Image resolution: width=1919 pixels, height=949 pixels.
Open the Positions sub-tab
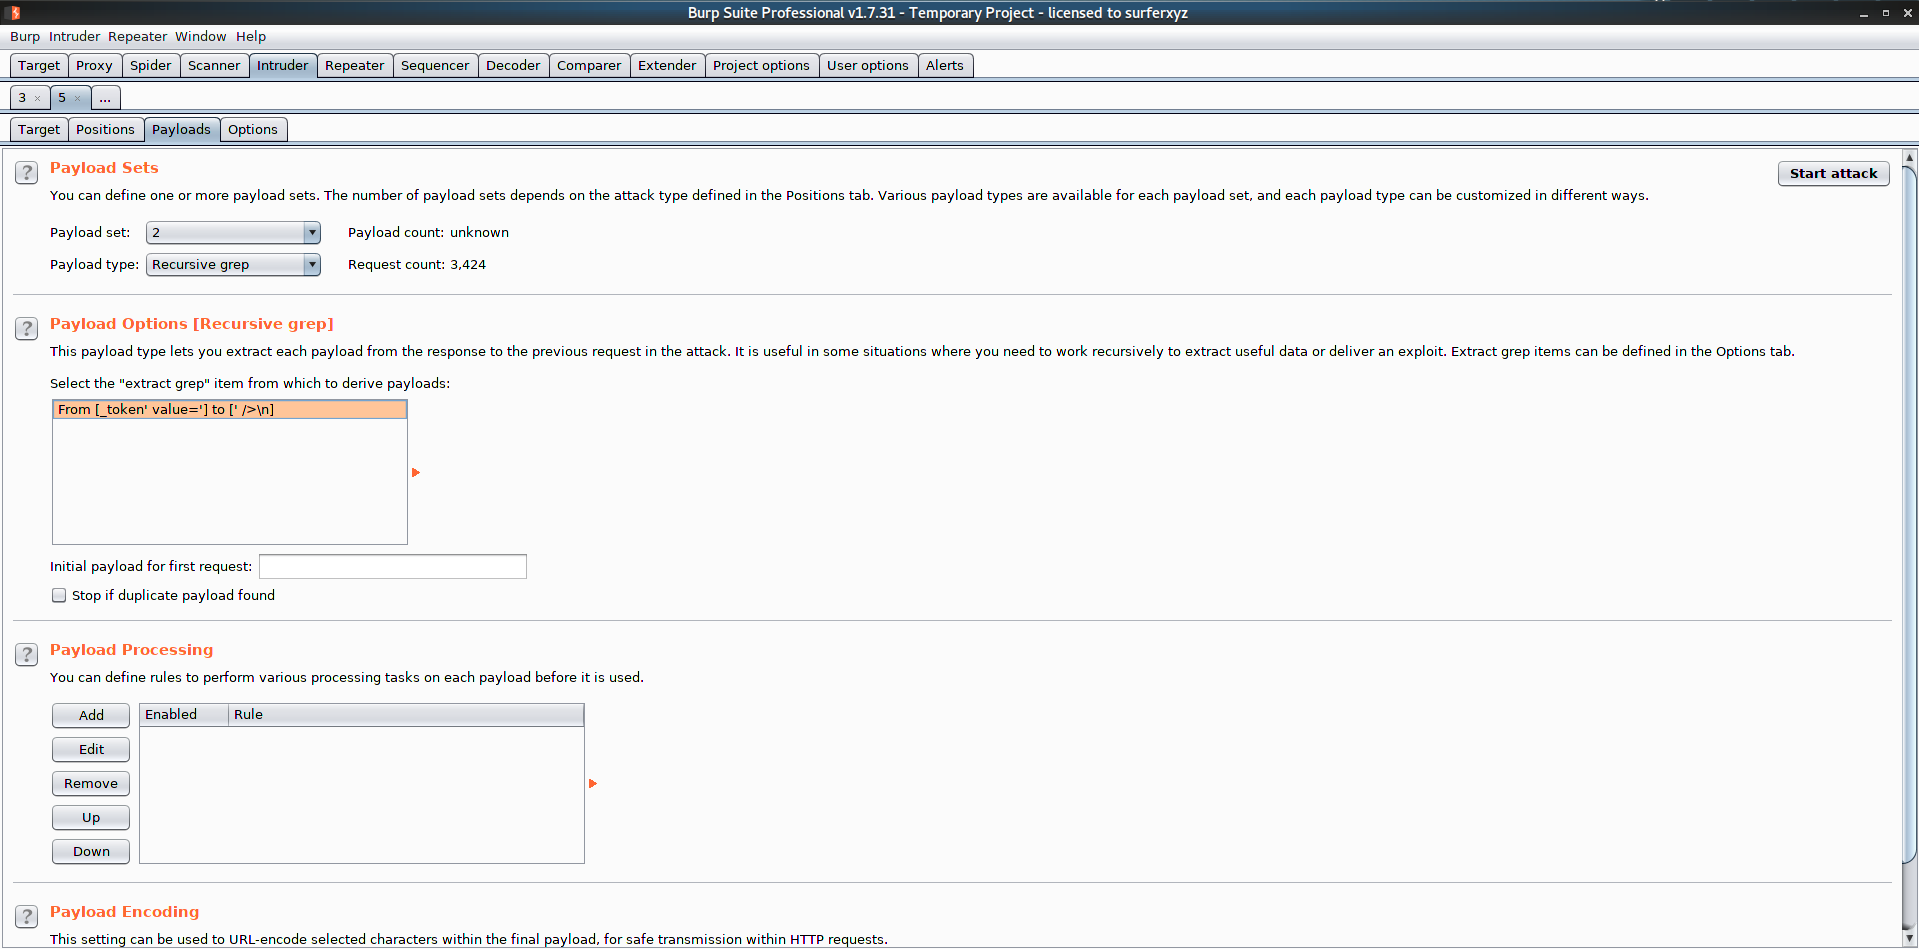pyautogui.click(x=105, y=129)
